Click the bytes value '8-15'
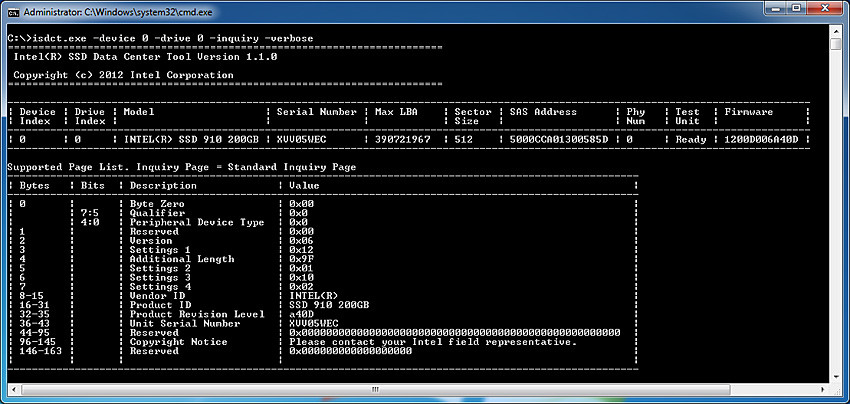The image size is (850, 404). (x=31, y=296)
